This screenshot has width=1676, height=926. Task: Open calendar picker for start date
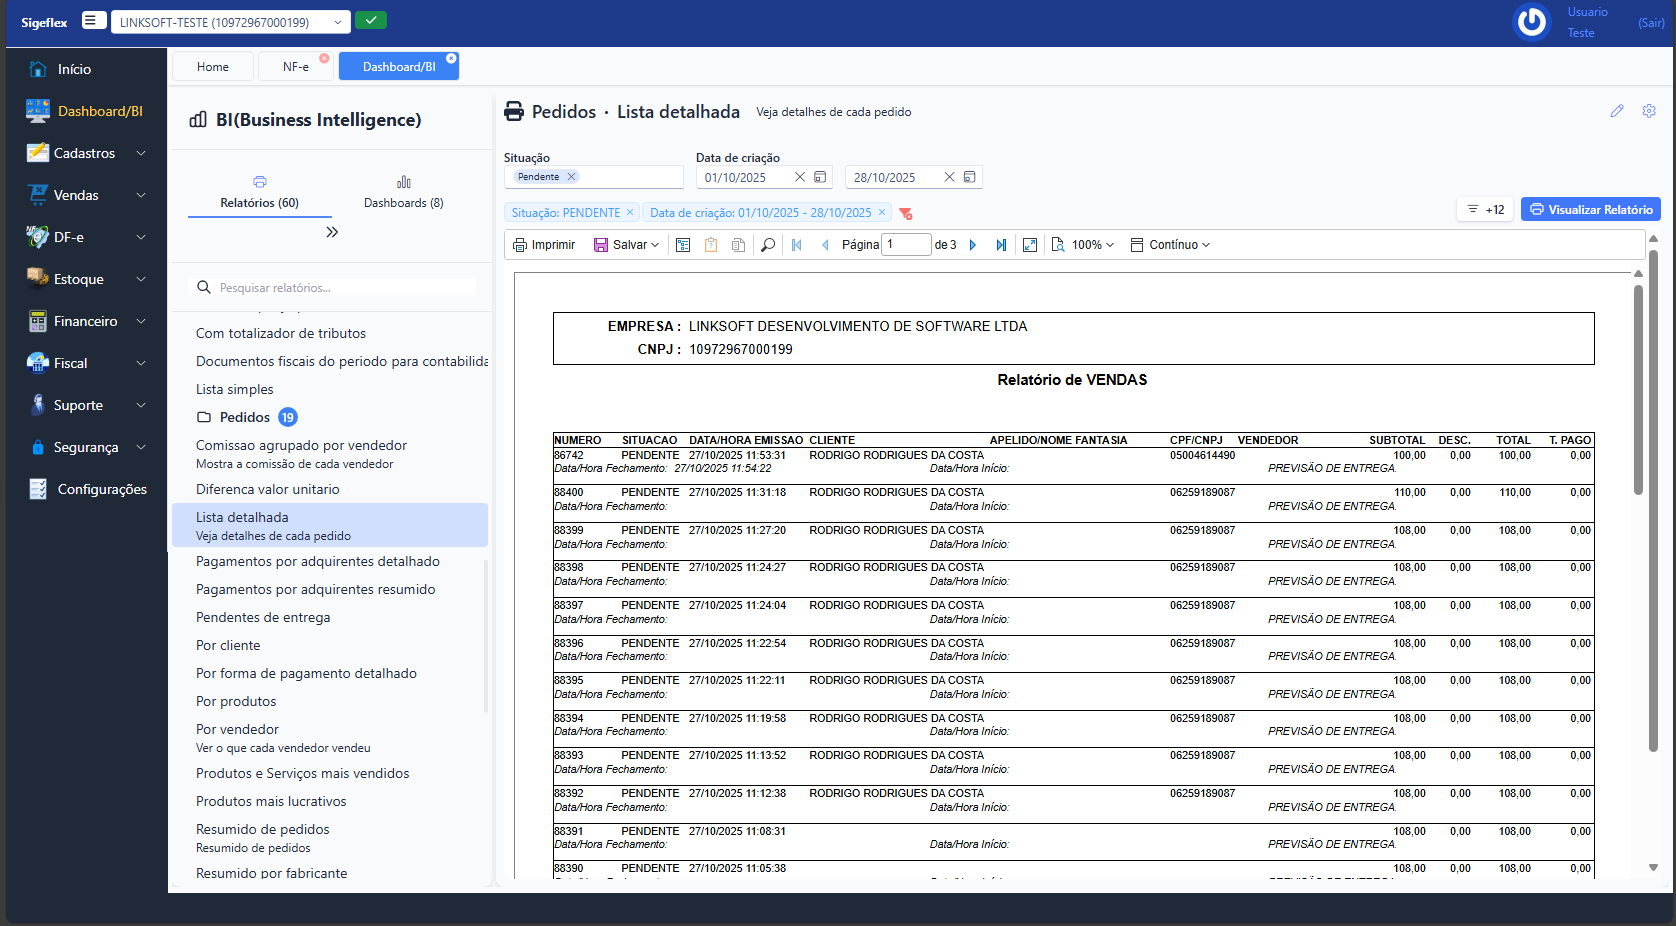820,177
